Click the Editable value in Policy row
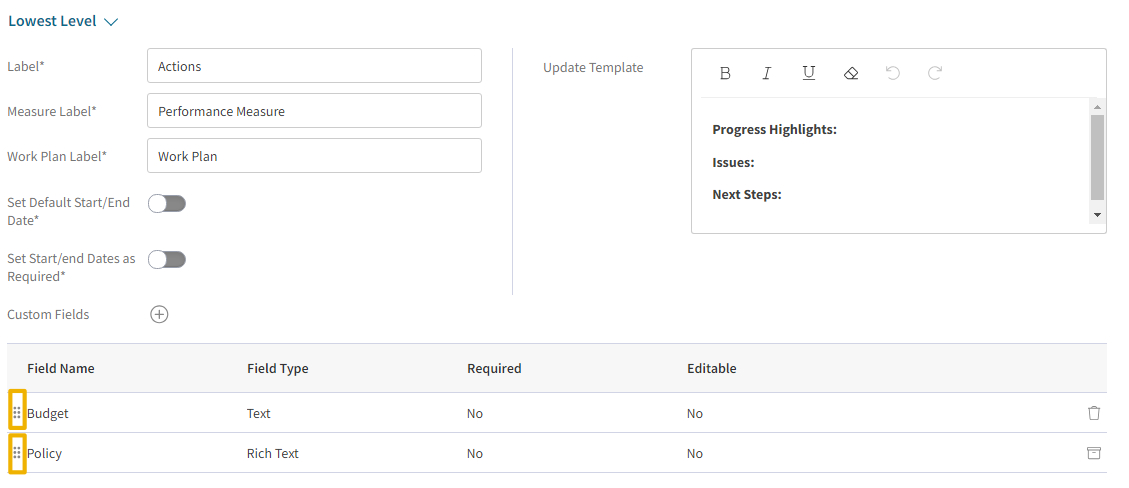The image size is (1129, 488). coord(695,453)
